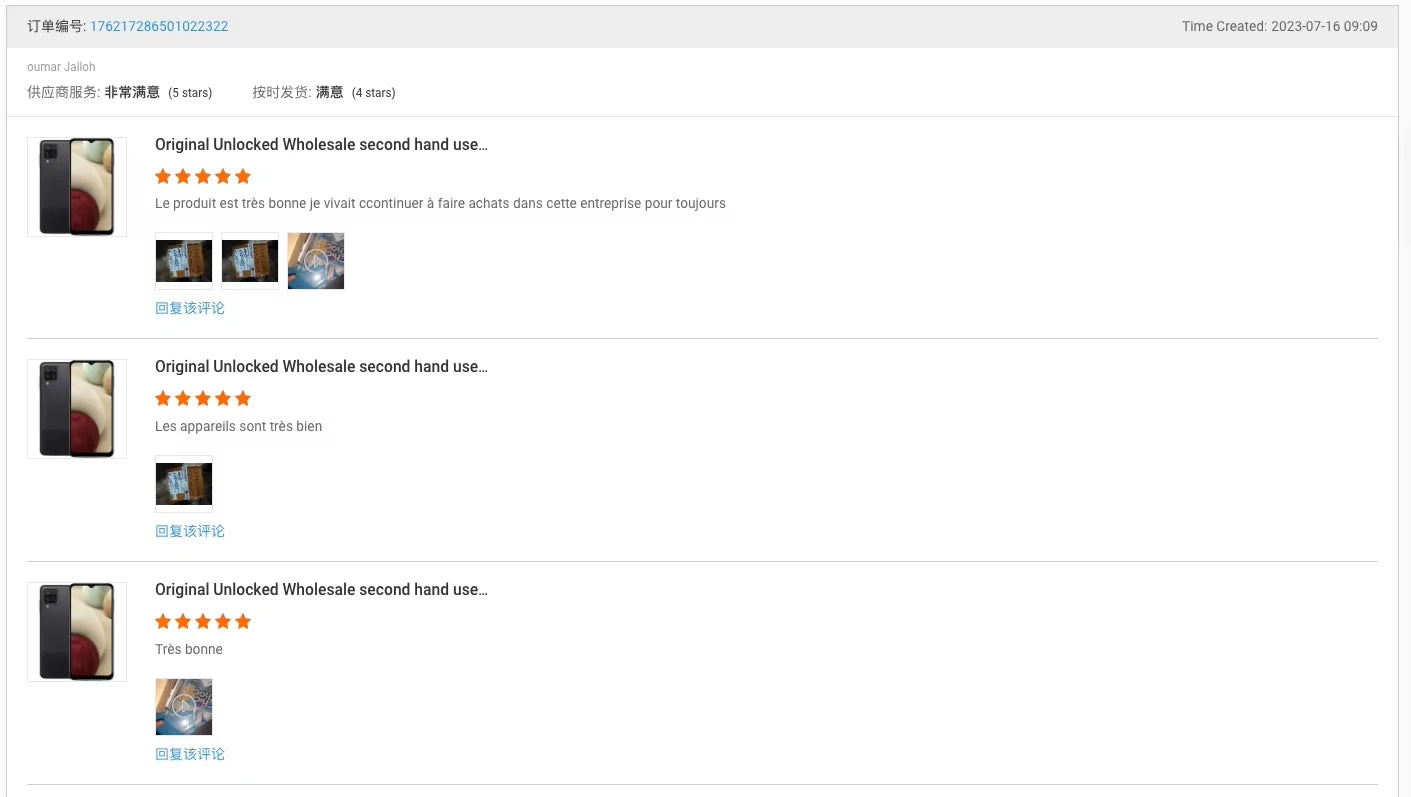Image resolution: width=1411 pixels, height=797 pixels.
Task: Click phone product image beside 'Les appareils' review
Action: 77,409
